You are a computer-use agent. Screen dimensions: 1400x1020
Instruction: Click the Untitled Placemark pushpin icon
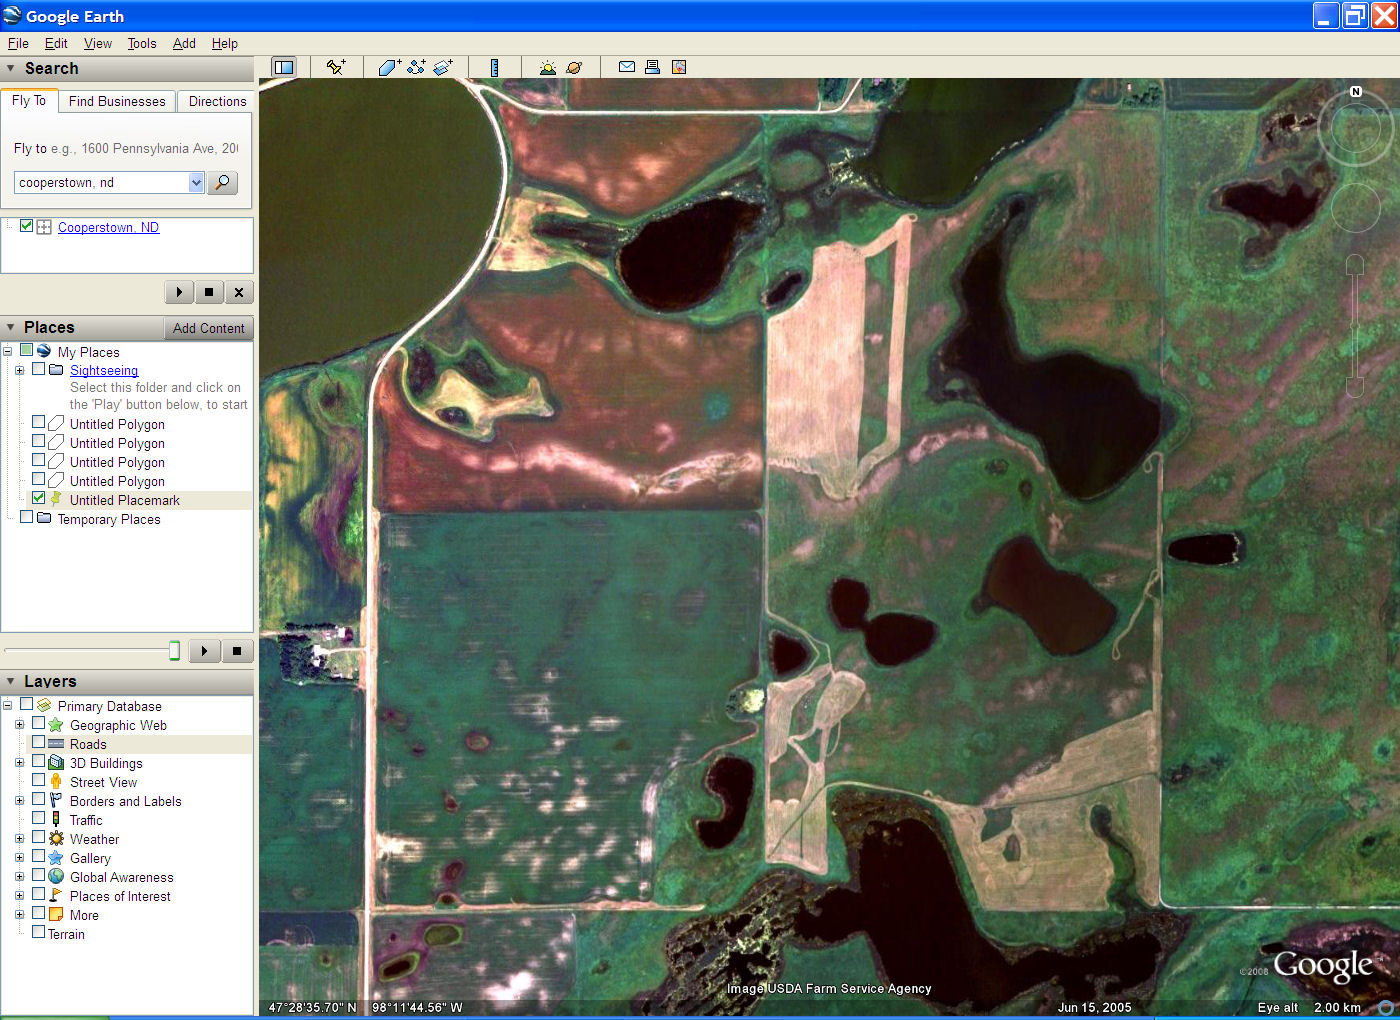[x=56, y=499]
